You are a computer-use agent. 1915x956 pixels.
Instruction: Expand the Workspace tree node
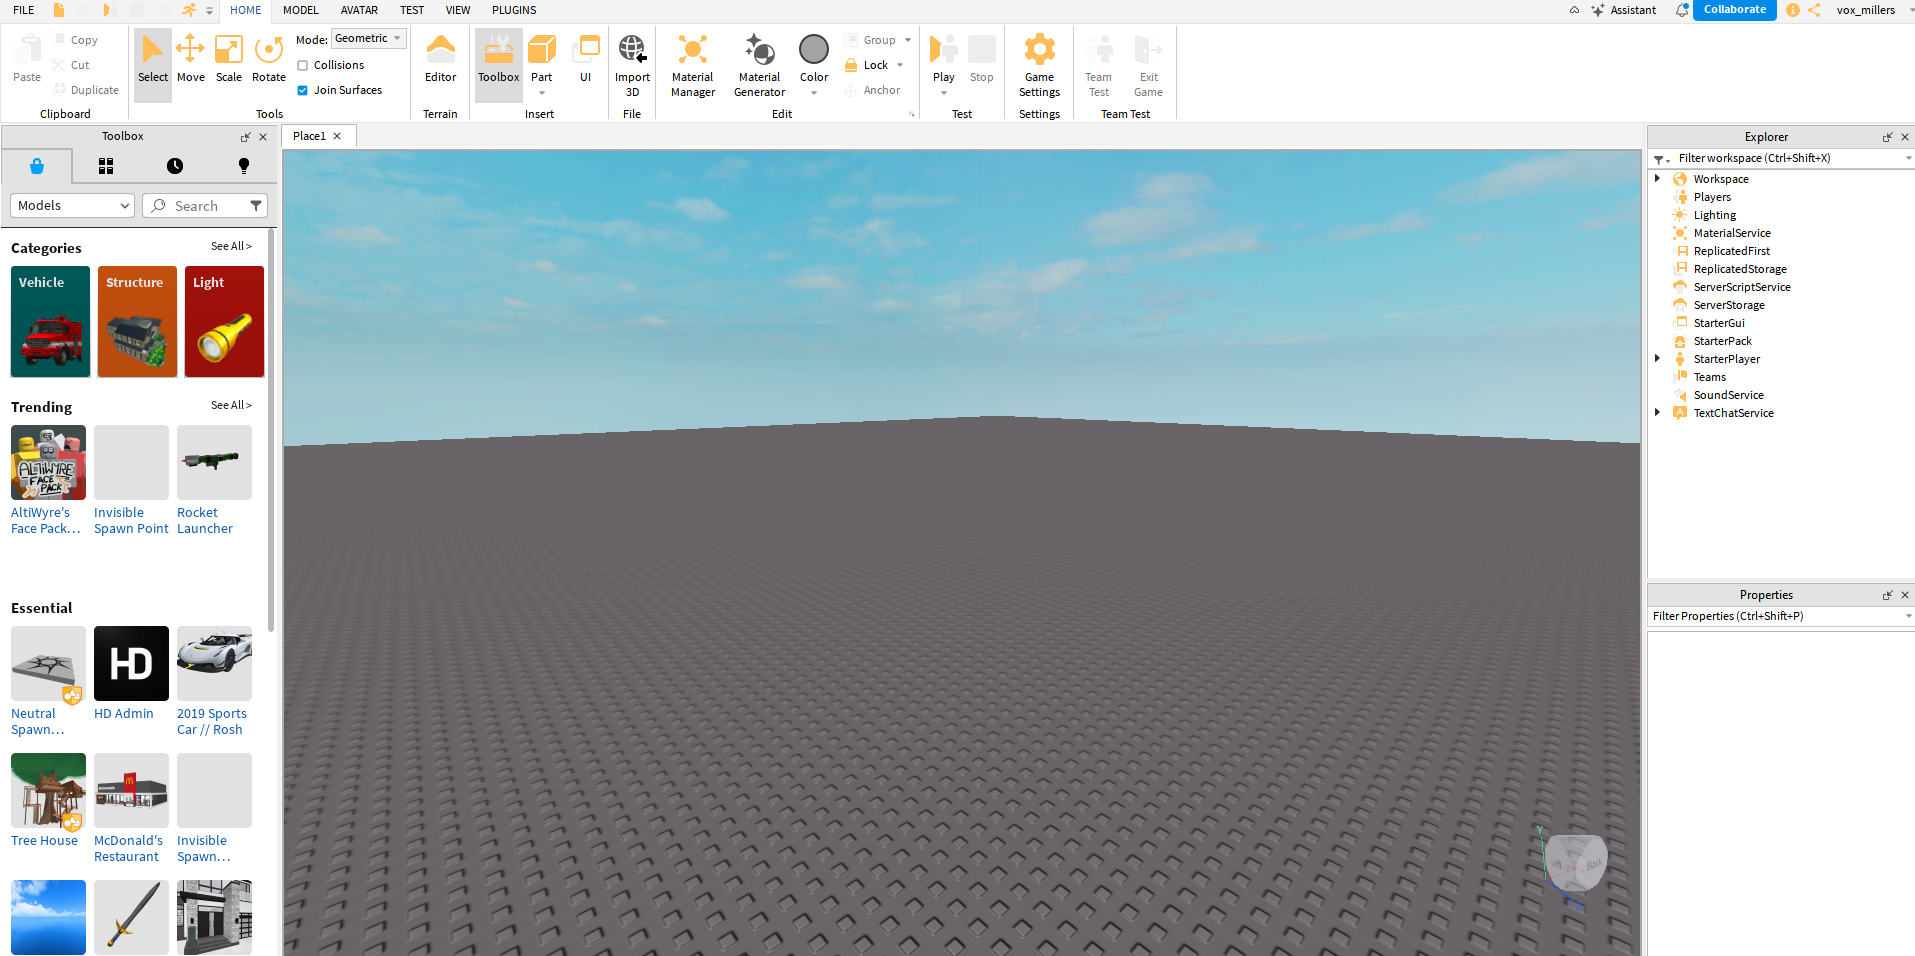tap(1658, 179)
